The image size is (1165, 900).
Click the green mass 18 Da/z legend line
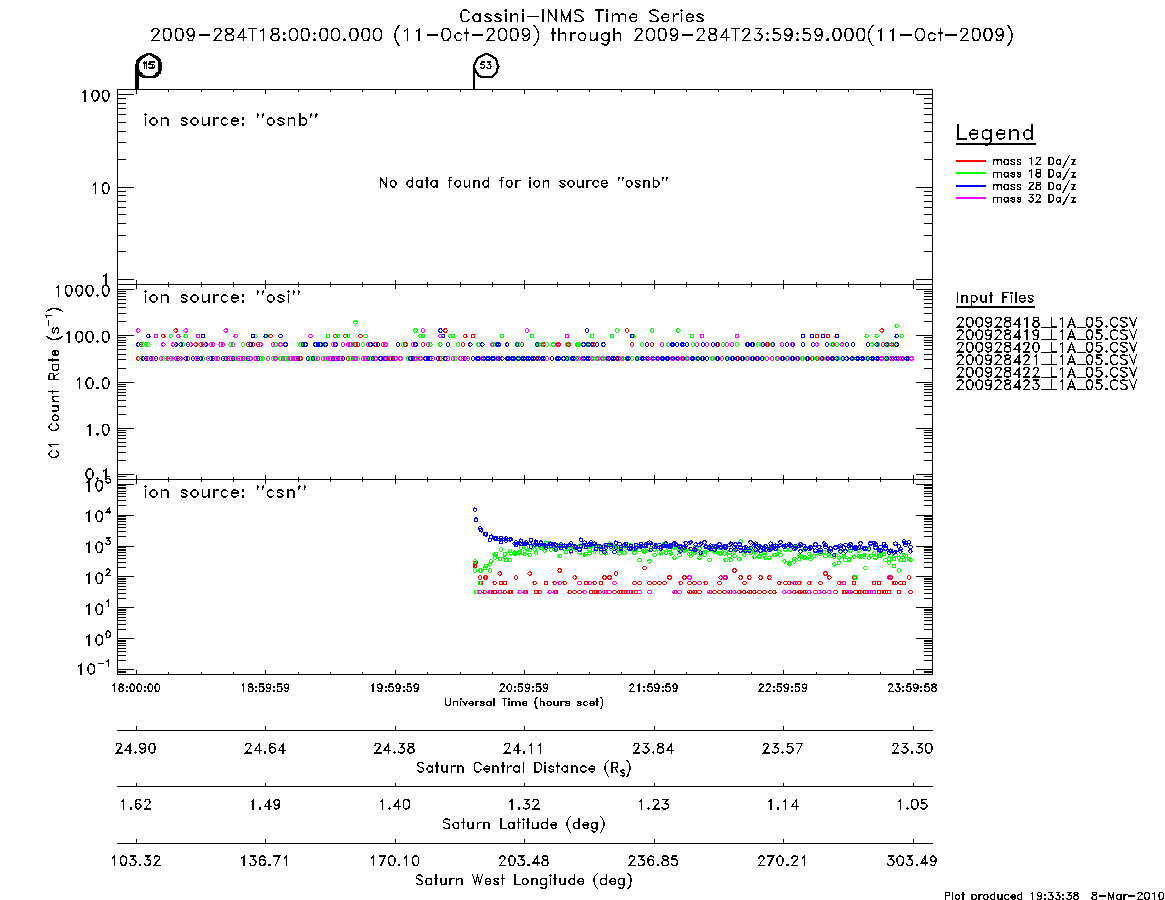click(x=970, y=173)
